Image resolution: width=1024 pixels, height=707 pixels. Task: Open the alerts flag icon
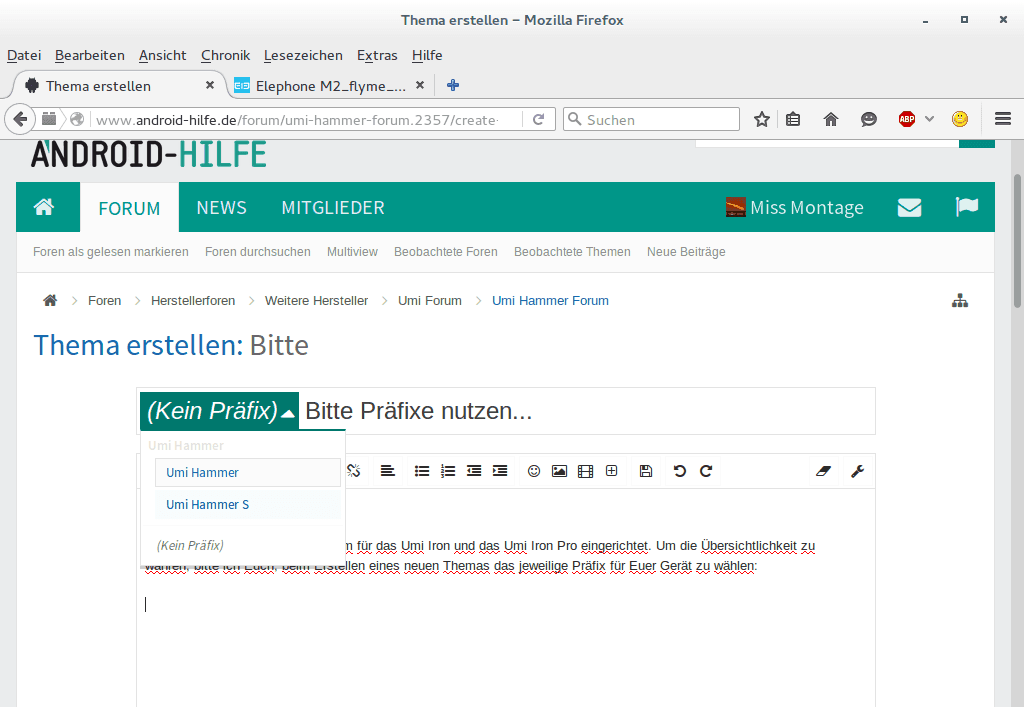point(966,207)
